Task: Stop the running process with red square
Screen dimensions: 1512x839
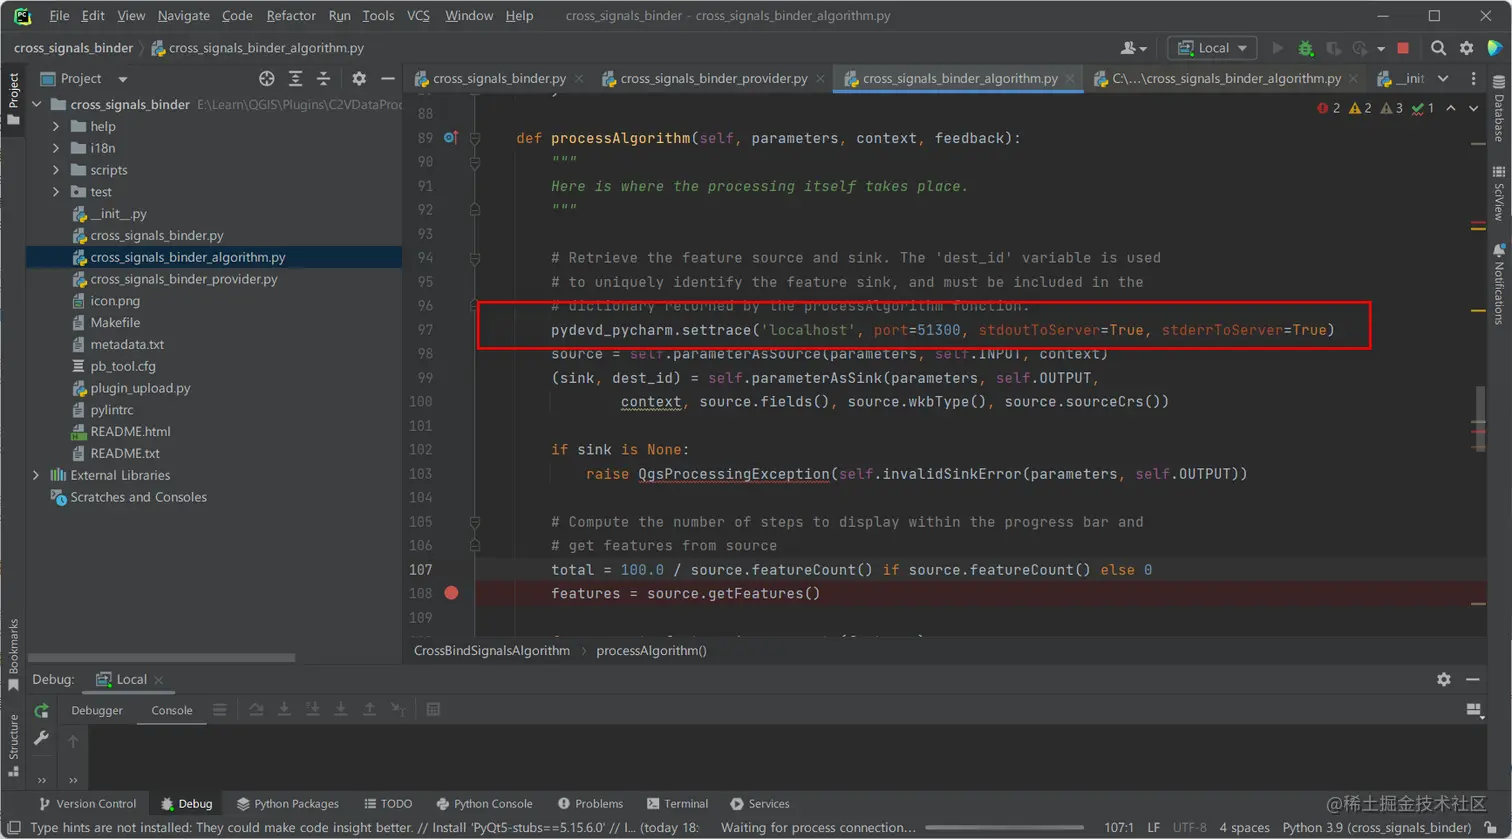Action: [x=1403, y=48]
